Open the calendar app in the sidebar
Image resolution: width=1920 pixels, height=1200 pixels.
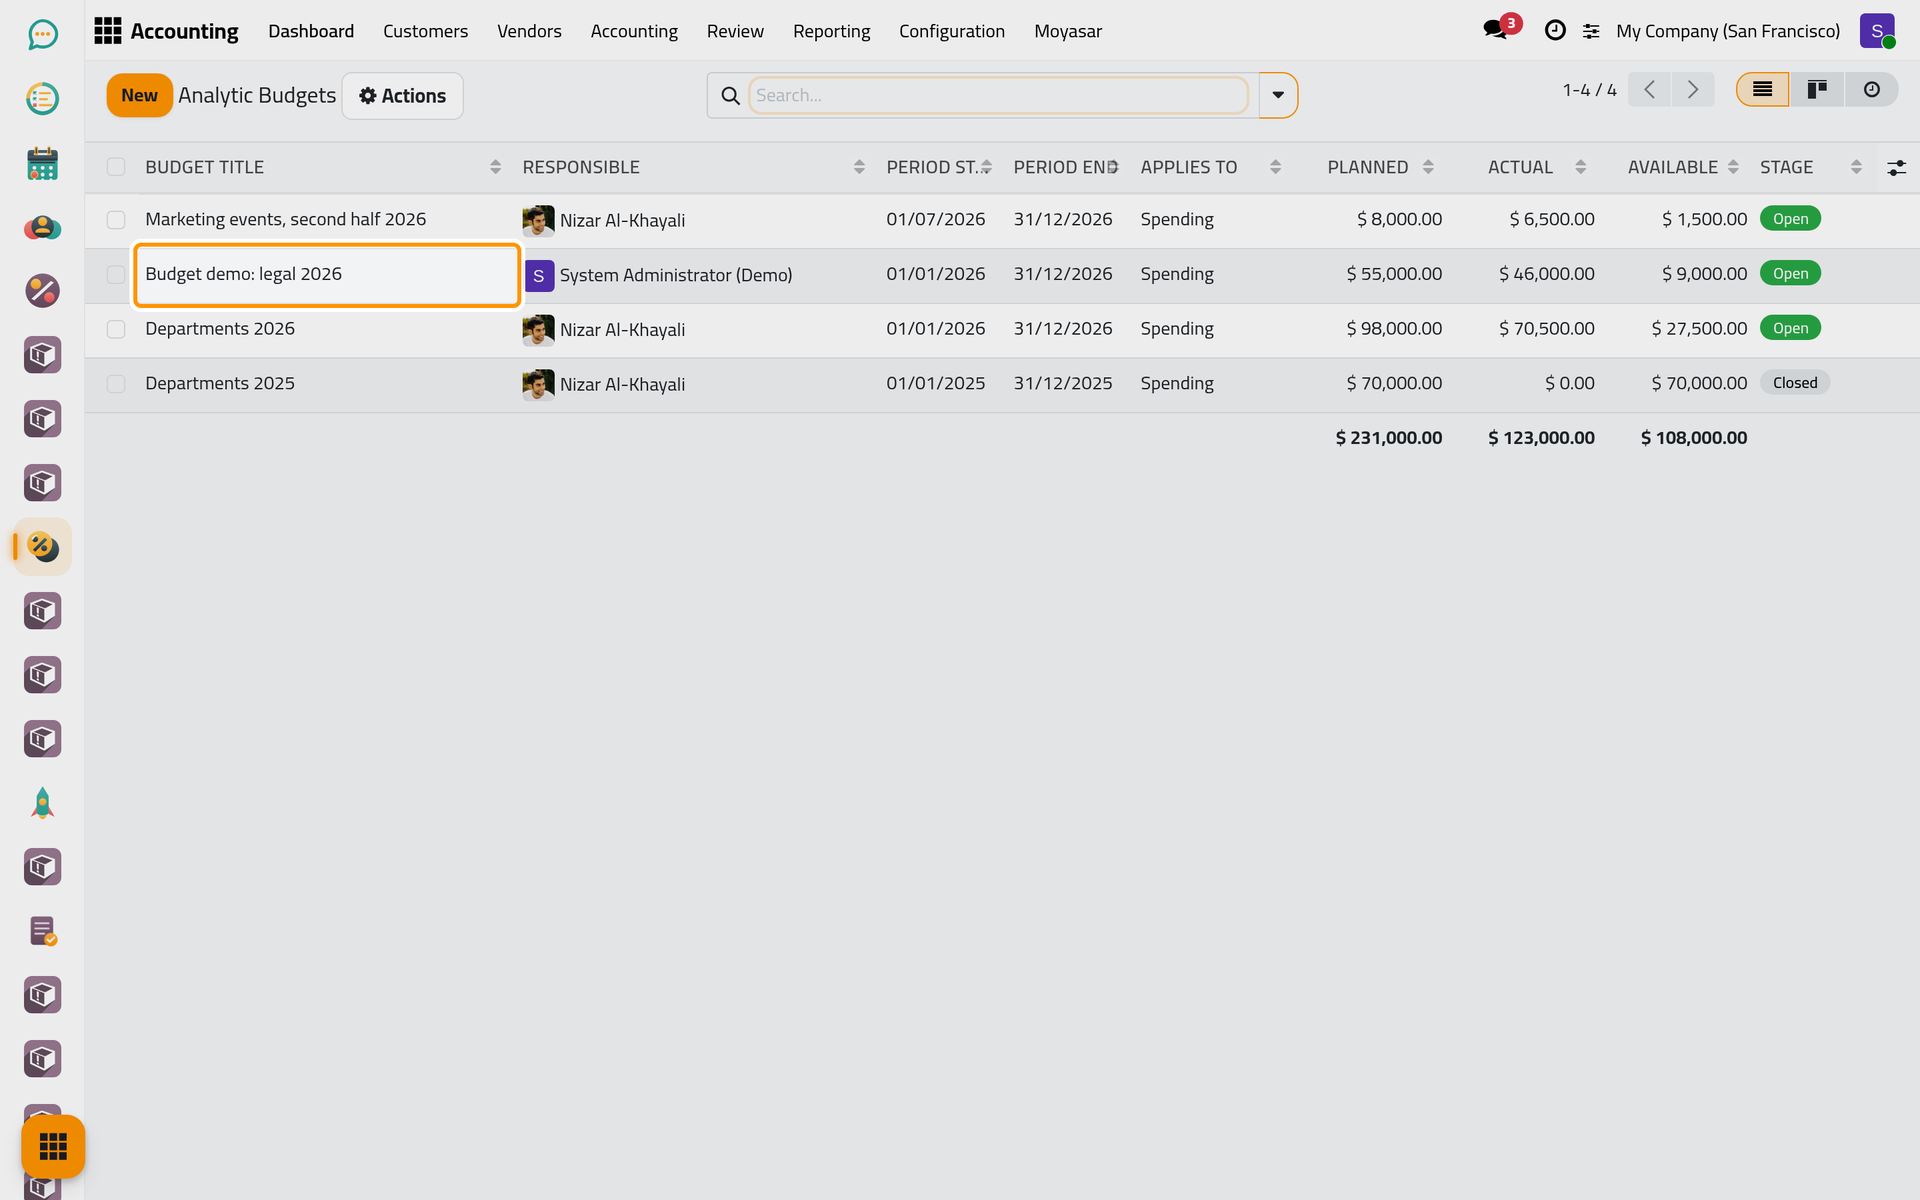click(42, 163)
